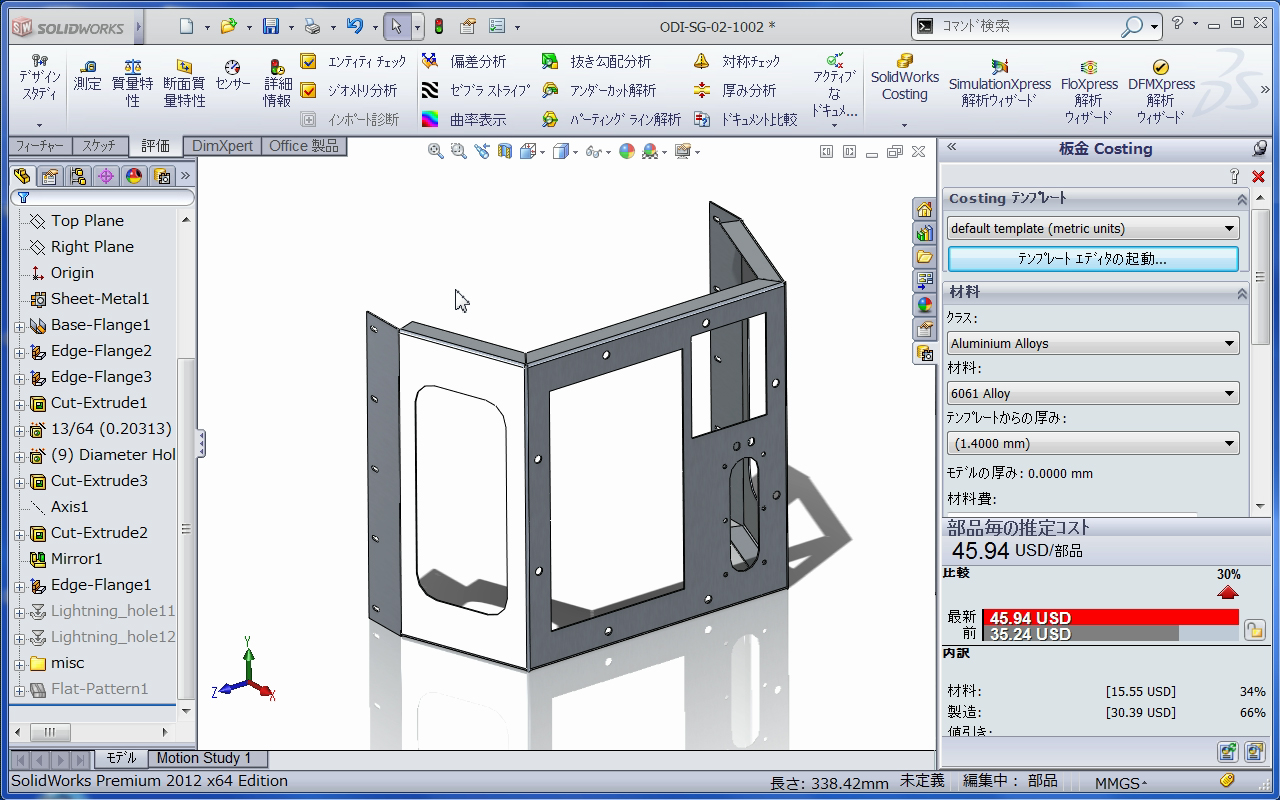Screen dimensions: 1280x800
Task: Launch SolidWorks Costing tool
Action: pos(904,78)
